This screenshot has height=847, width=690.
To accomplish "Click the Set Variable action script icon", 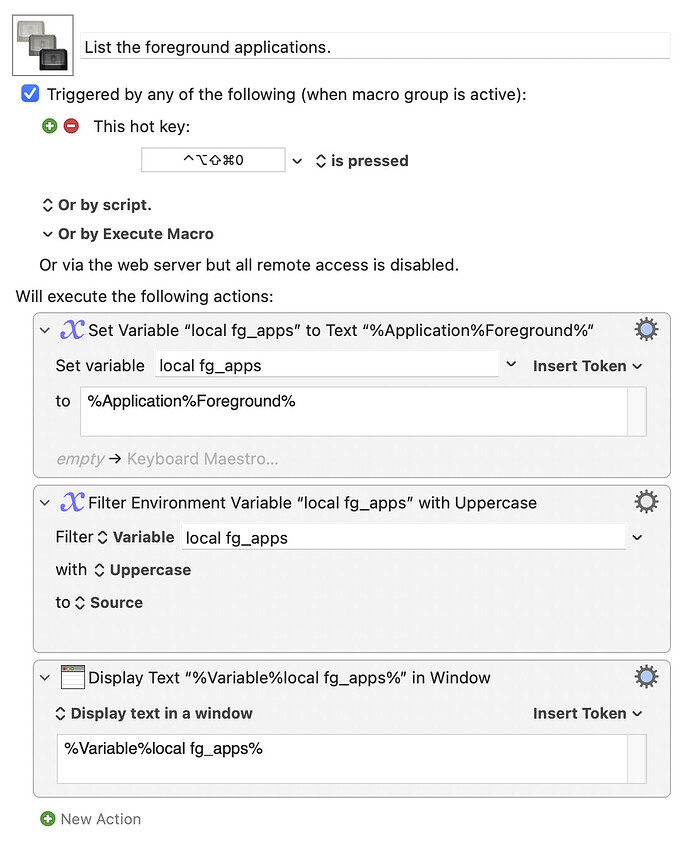I will [72, 330].
